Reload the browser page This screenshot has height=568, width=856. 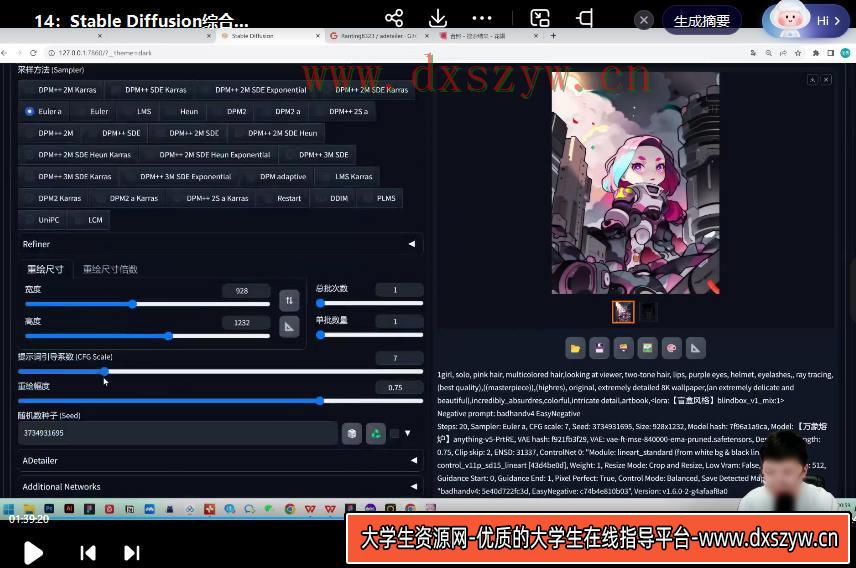point(33,53)
